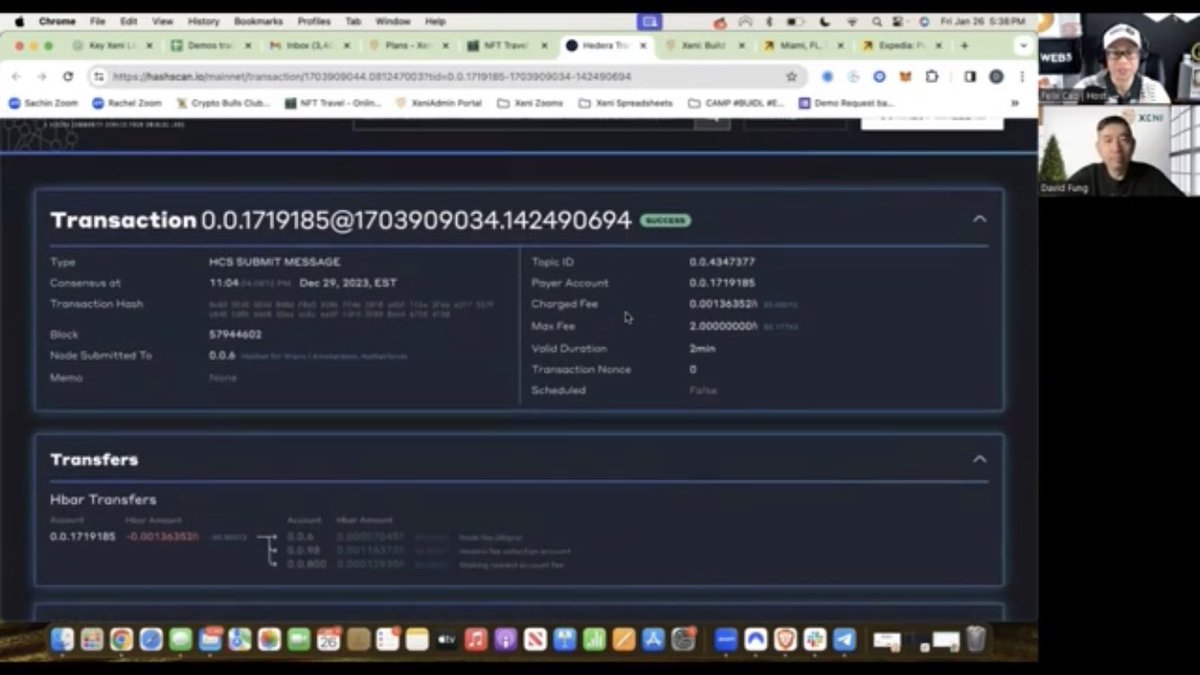
Task: Open Rachel Zoom bookmark
Action: (127, 103)
